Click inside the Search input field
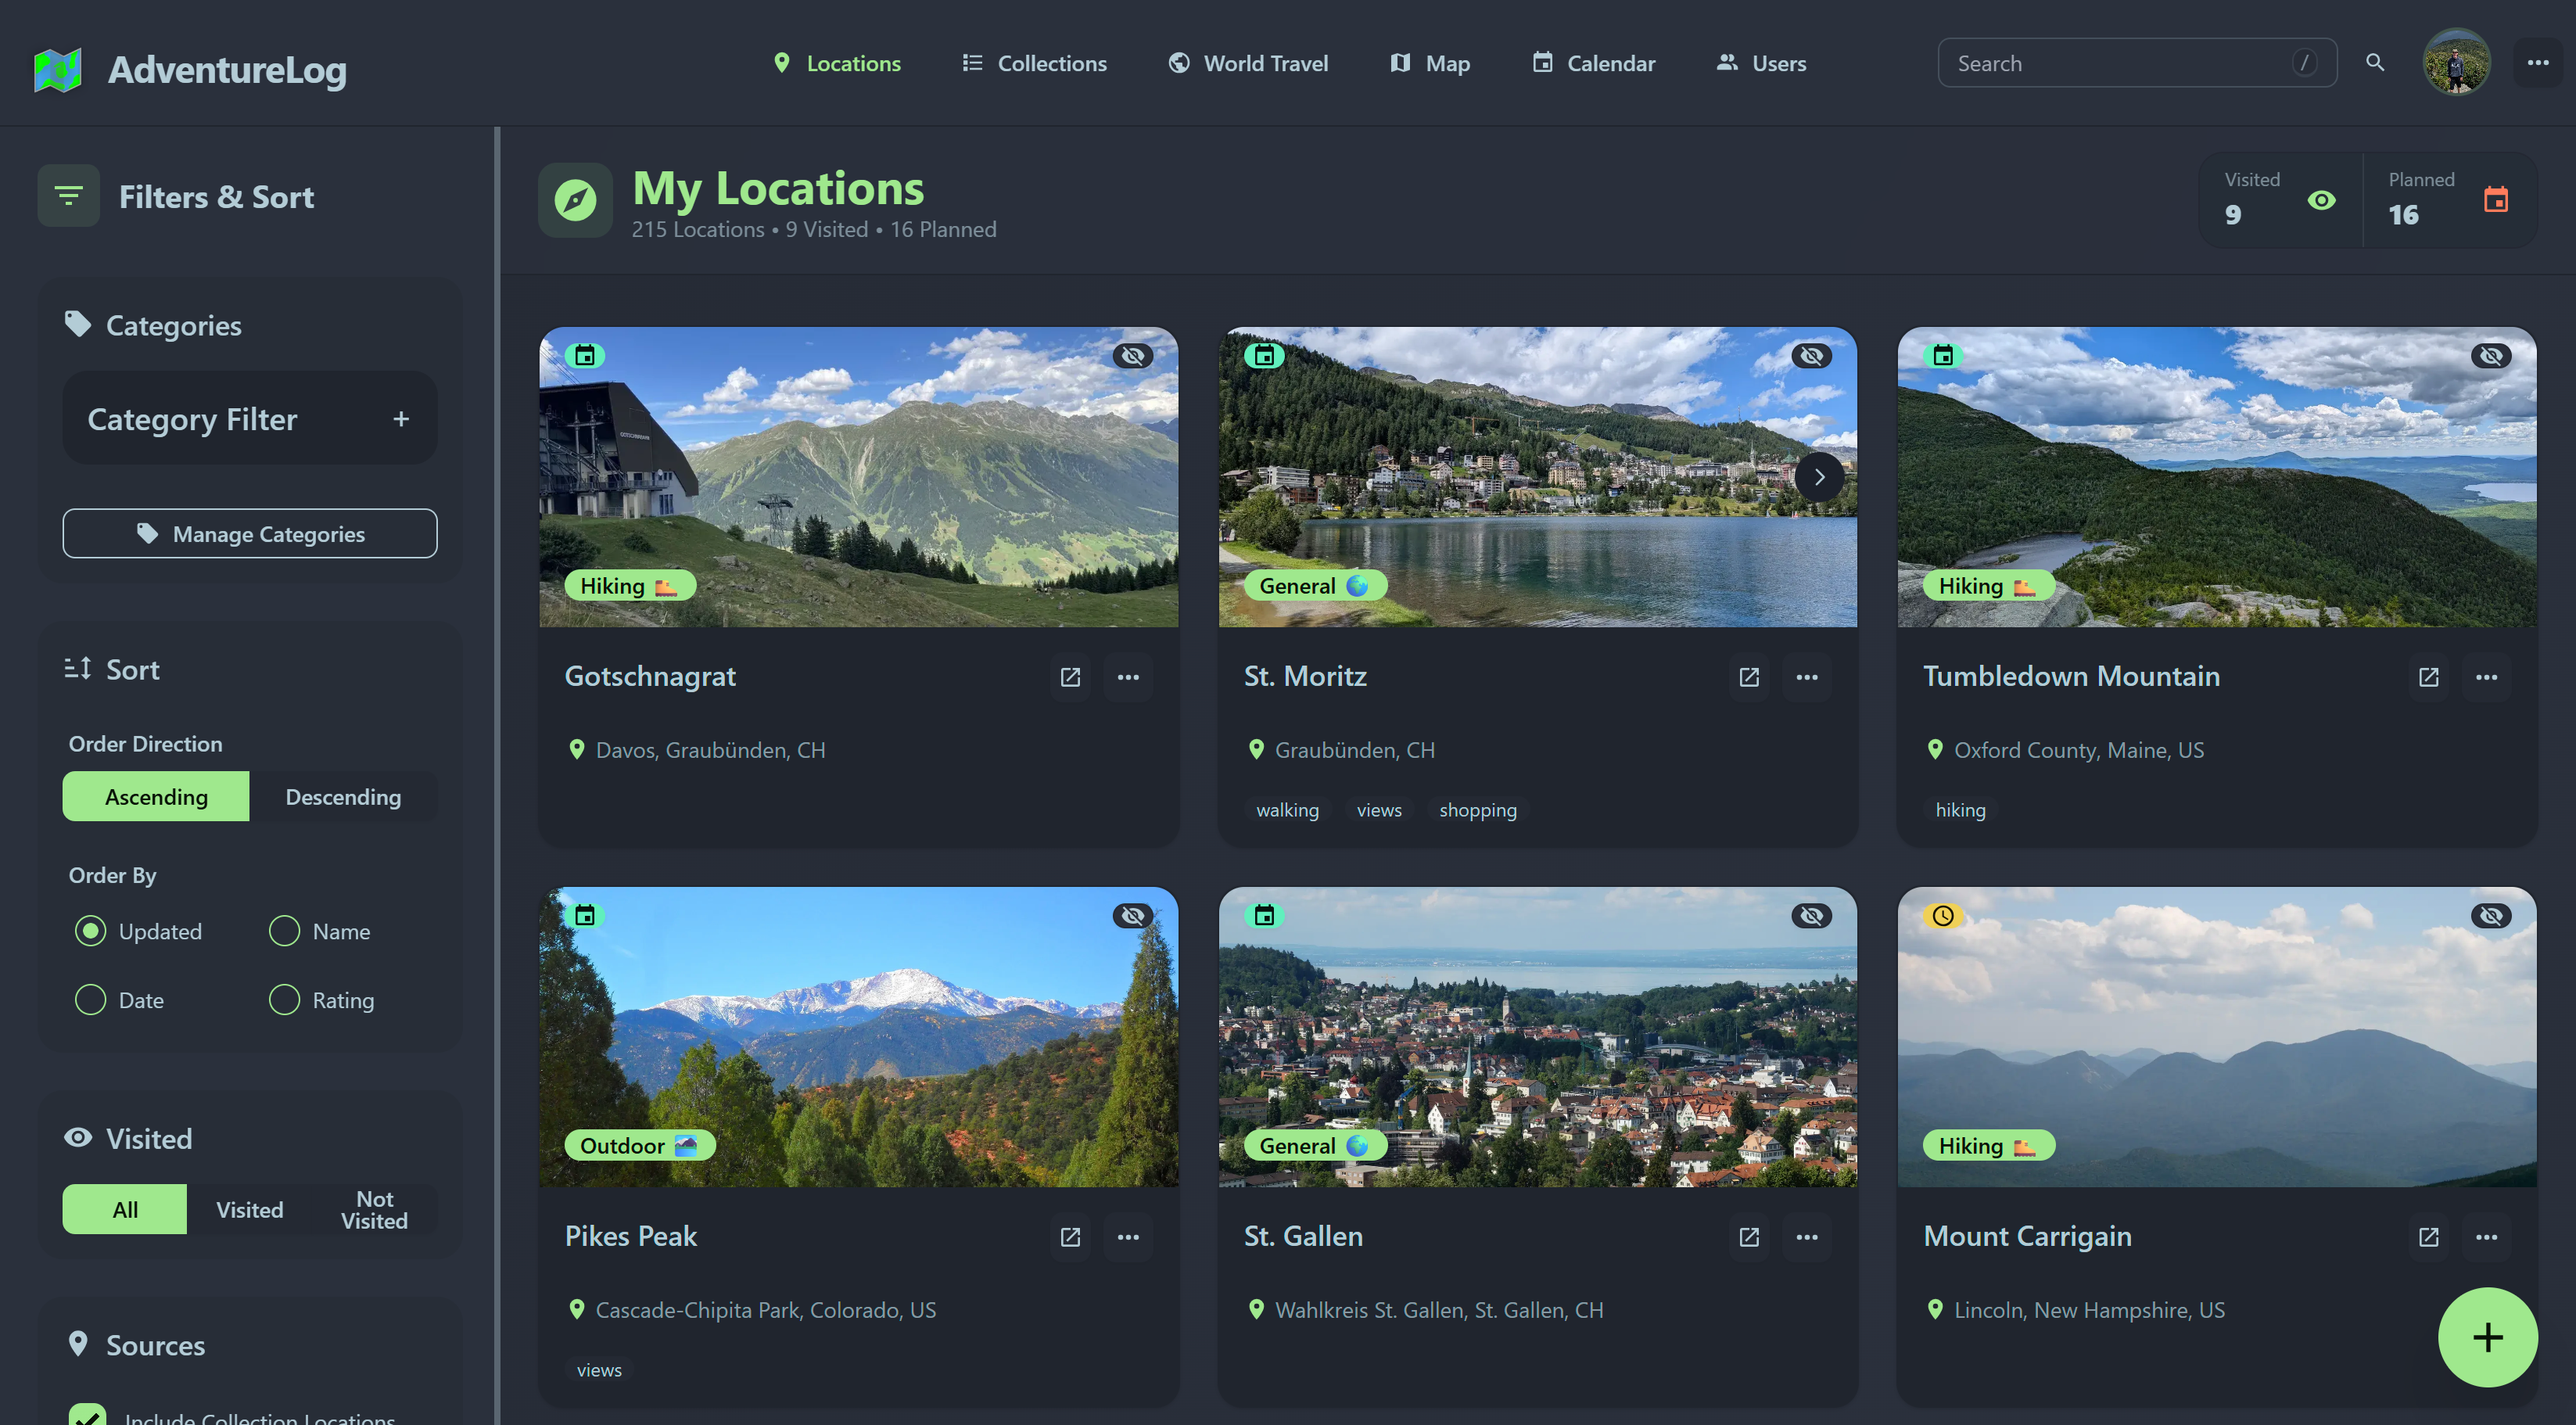 (2100, 62)
